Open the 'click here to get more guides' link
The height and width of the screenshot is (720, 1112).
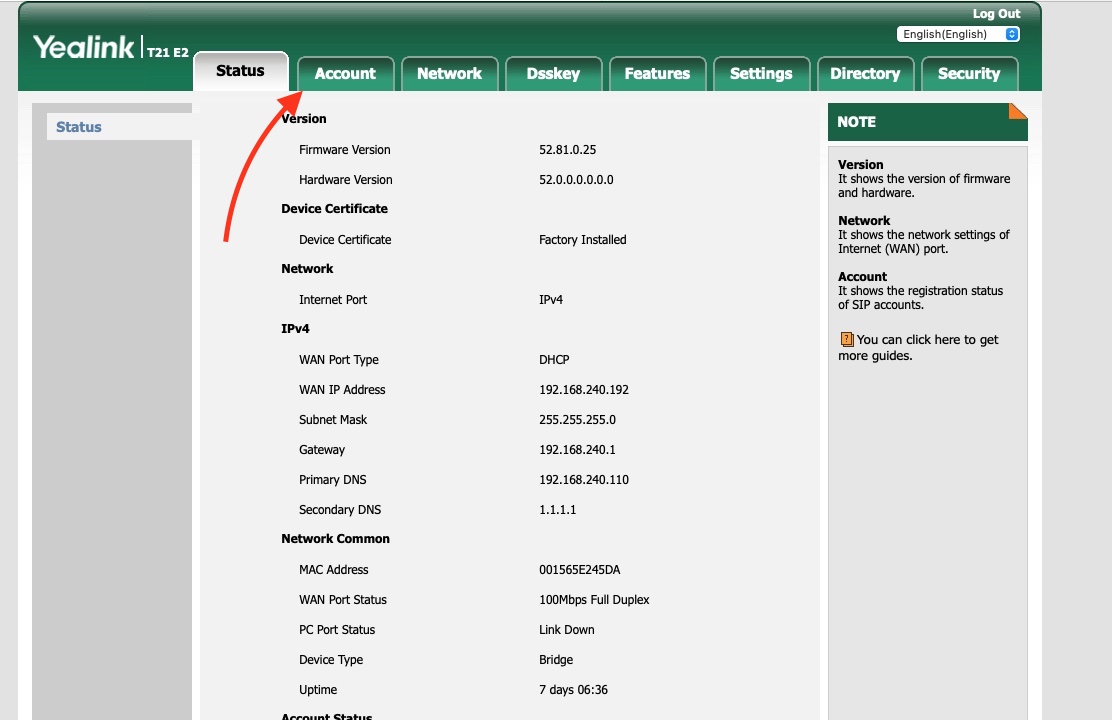[918, 348]
